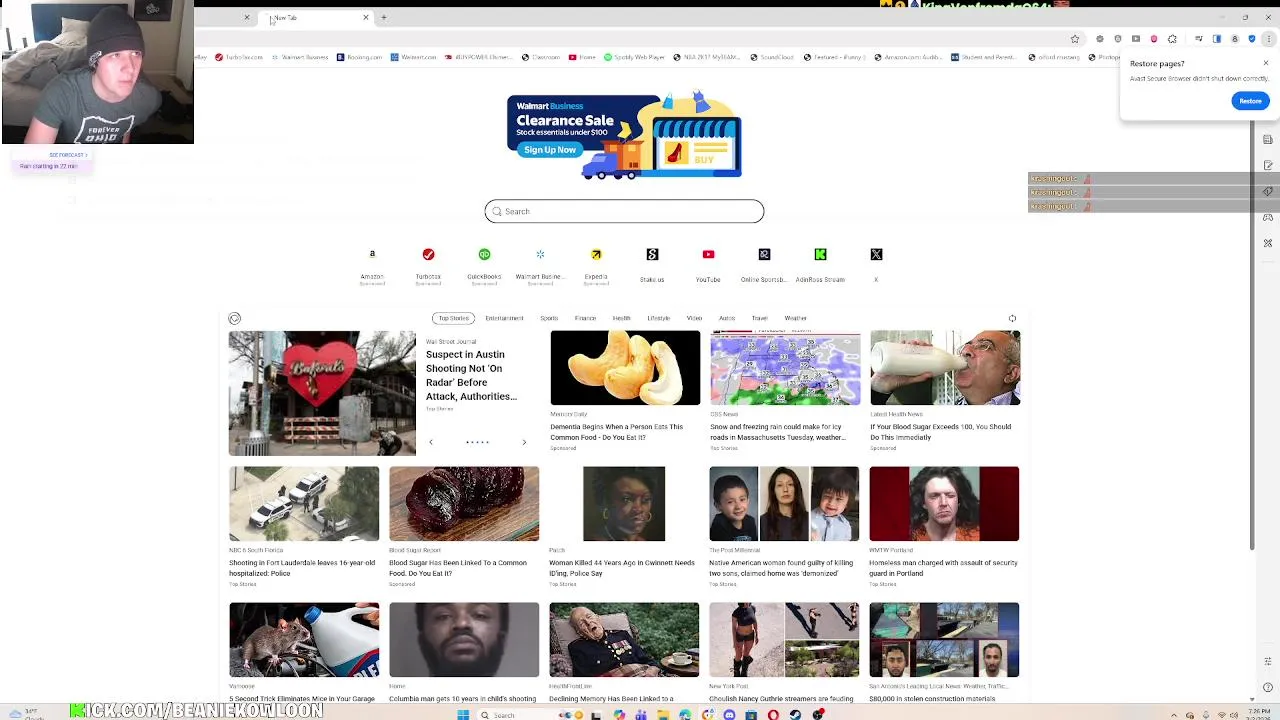Select the Video tab
This screenshot has width=1280, height=720.
694,318
